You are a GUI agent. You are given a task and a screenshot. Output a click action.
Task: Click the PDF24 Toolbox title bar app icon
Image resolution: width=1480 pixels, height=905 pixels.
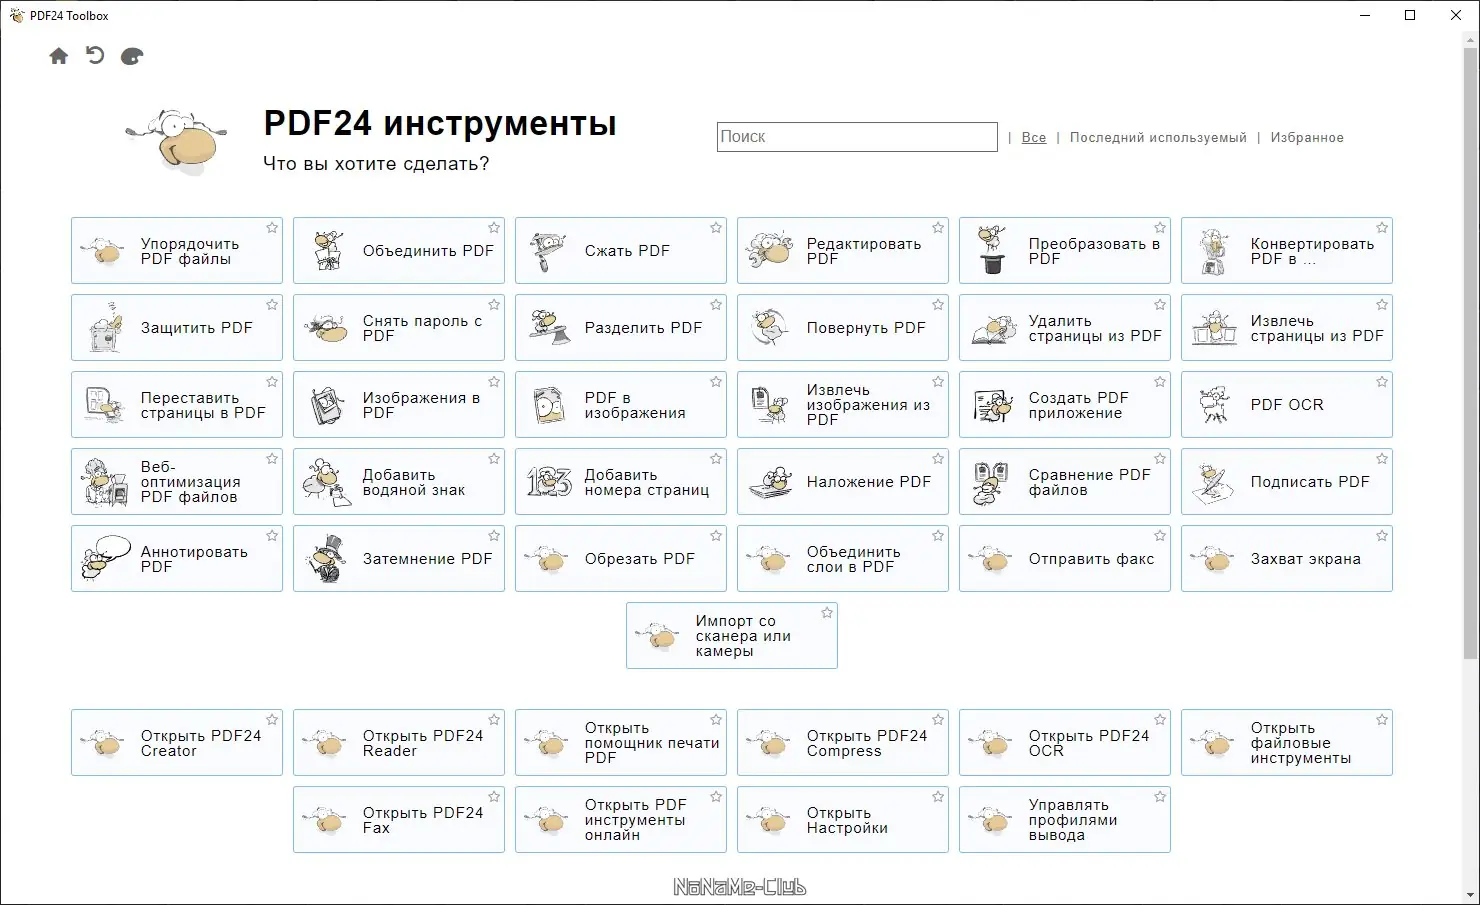[x=16, y=15]
